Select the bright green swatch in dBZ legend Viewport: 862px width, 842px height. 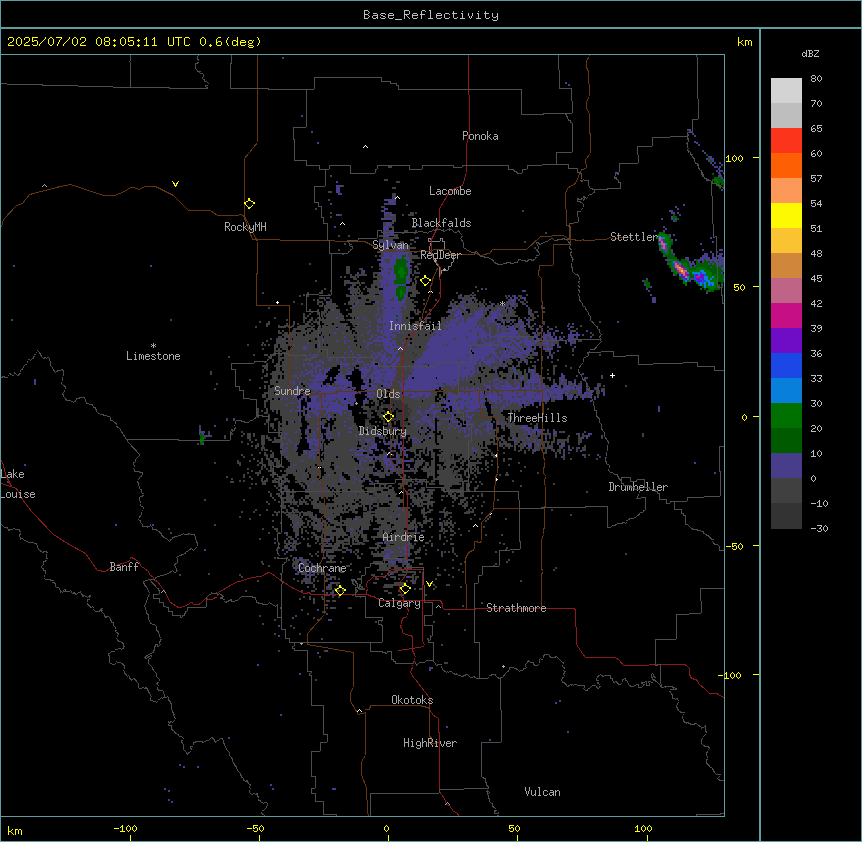click(x=786, y=416)
